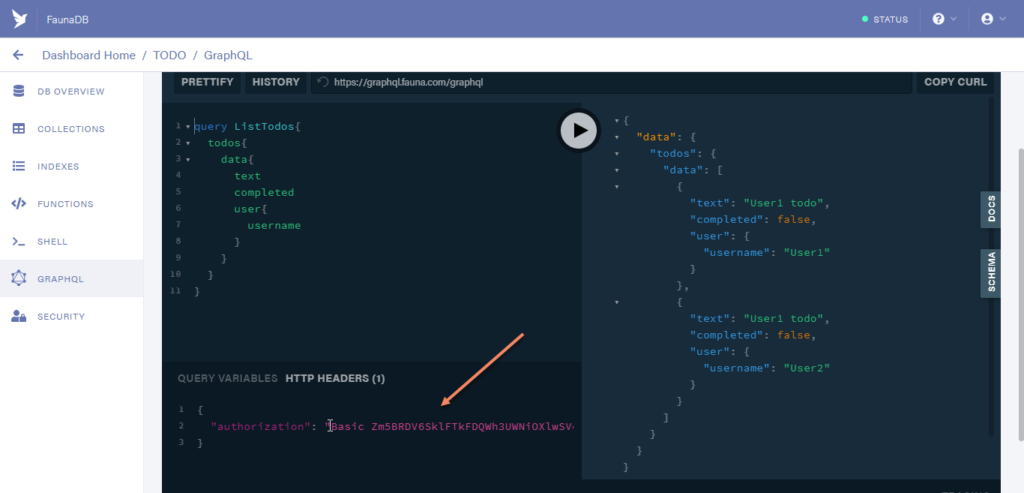Click the TODO breadcrumb link
Image resolution: width=1024 pixels, height=493 pixels.
(170, 56)
